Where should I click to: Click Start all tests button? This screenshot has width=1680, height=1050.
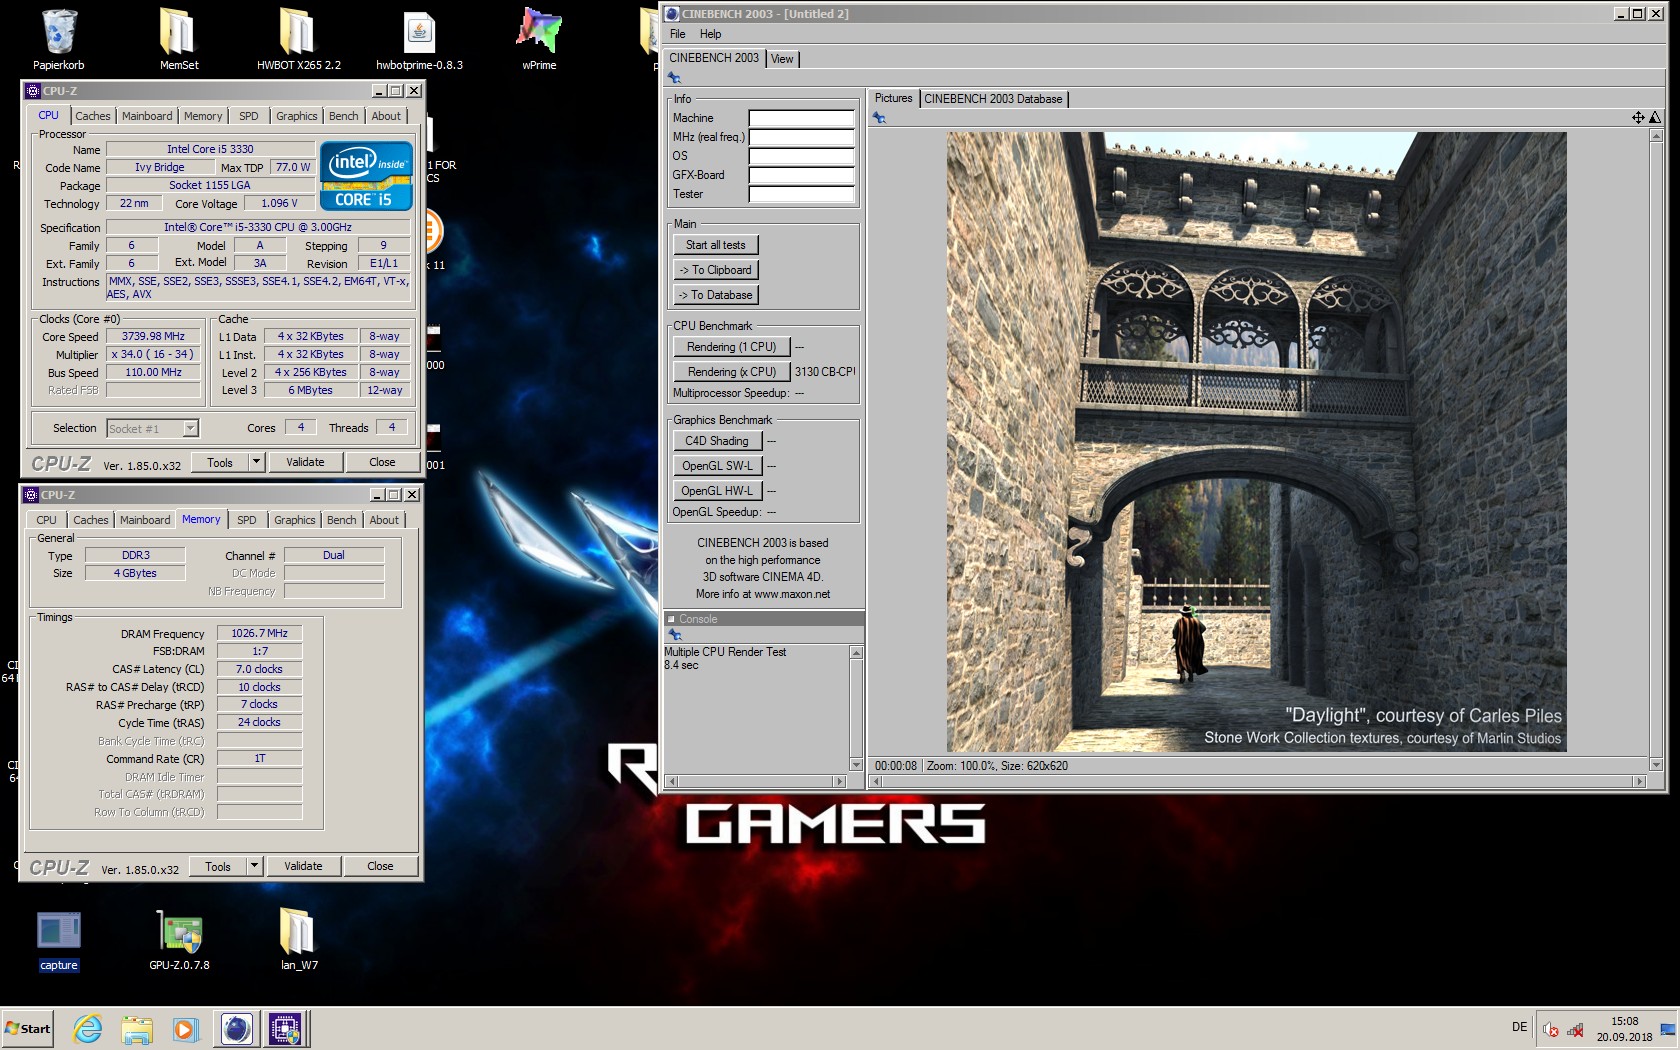[716, 245]
